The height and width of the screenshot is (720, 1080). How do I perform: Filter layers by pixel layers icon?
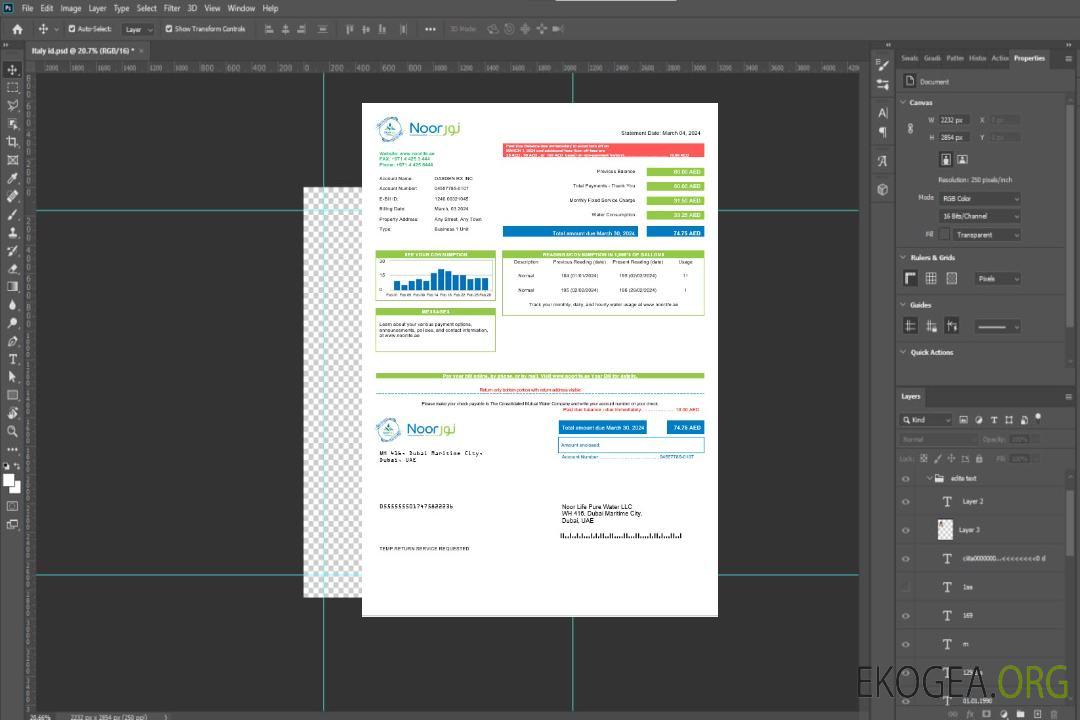point(964,420)
